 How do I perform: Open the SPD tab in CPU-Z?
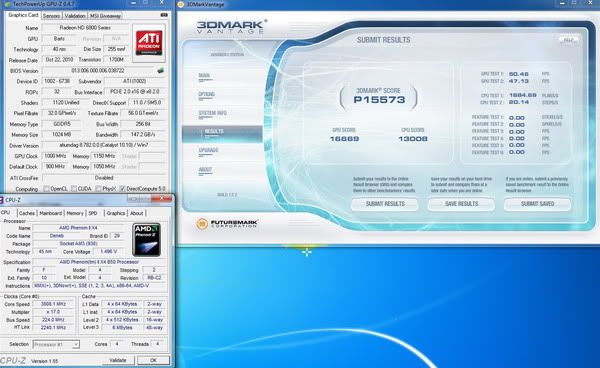click(93, 213)
